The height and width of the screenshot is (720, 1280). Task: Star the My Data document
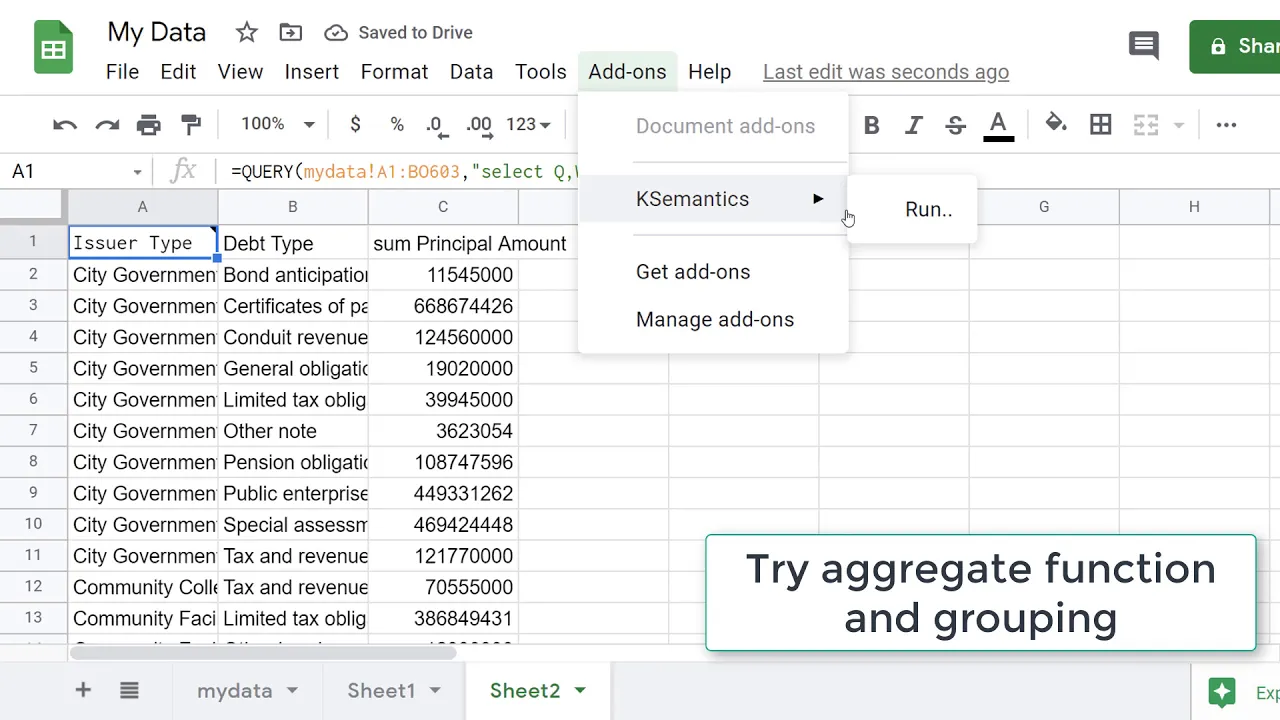point(246,33)
